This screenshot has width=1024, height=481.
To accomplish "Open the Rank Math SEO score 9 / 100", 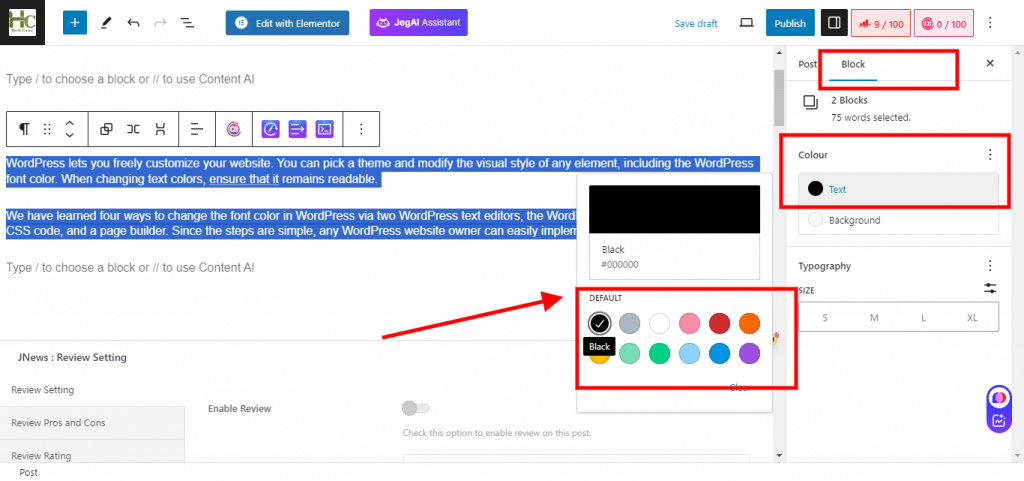I will 880,23.
